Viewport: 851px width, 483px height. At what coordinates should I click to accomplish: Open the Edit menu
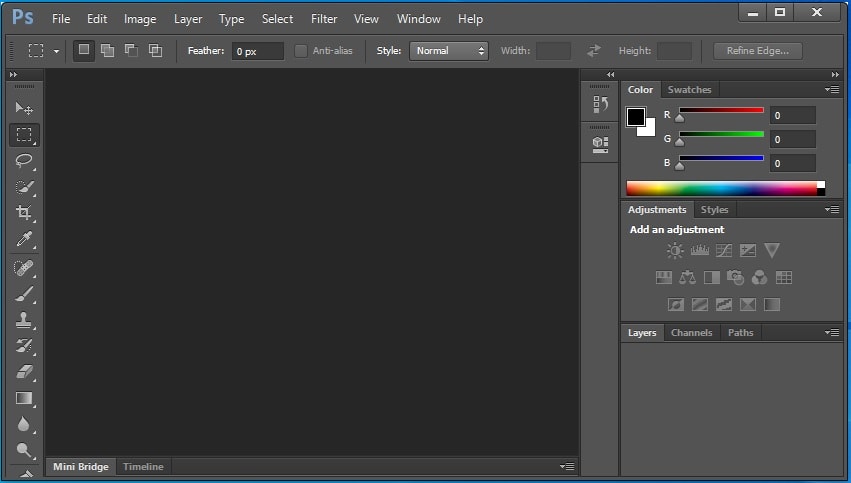97,19
